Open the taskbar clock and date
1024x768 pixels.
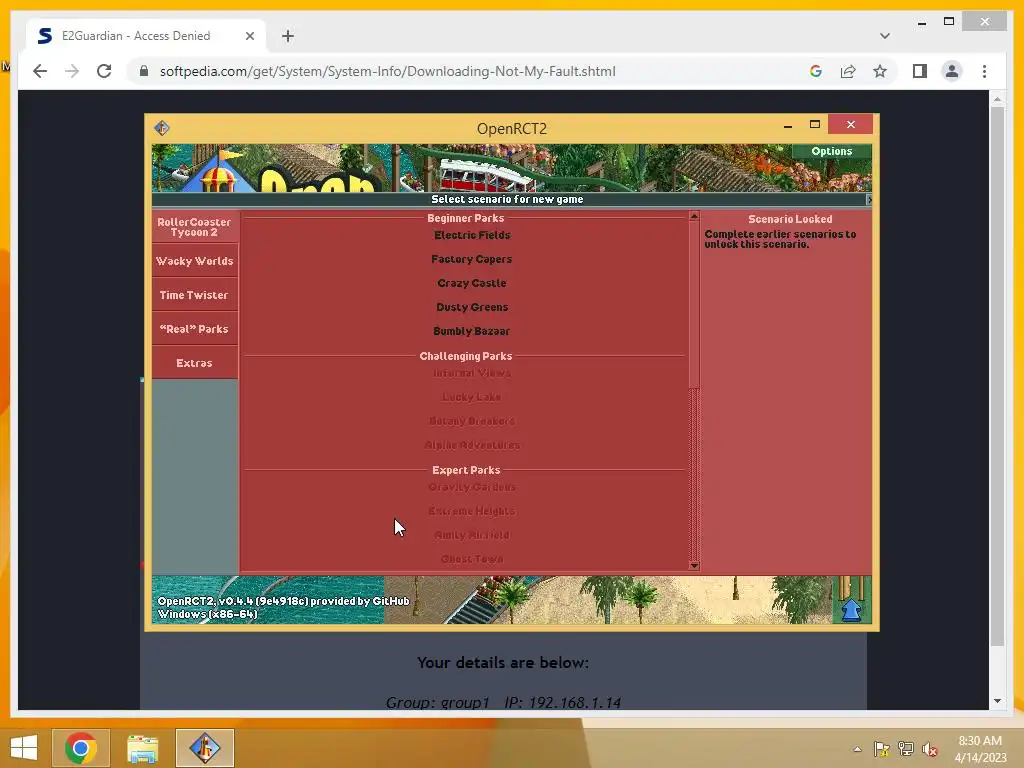[x=980, y=749]
